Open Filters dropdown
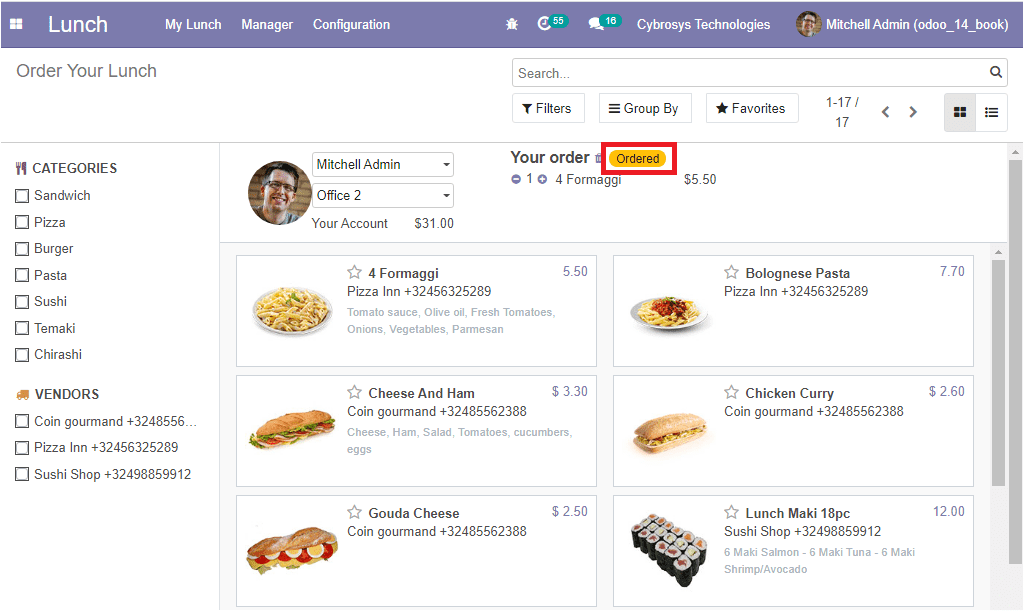This screenshot has height=611, width=1024. tap(548, 108)
